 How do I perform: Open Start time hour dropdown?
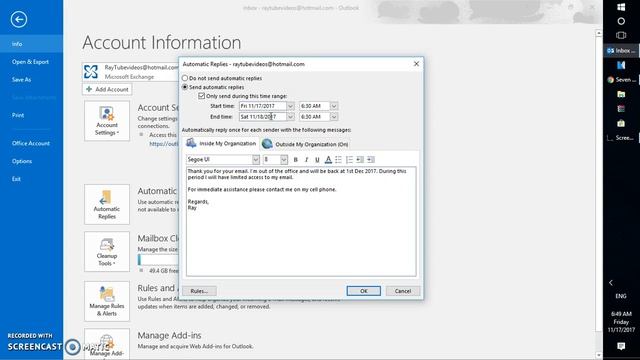click(x=334, y=106)
